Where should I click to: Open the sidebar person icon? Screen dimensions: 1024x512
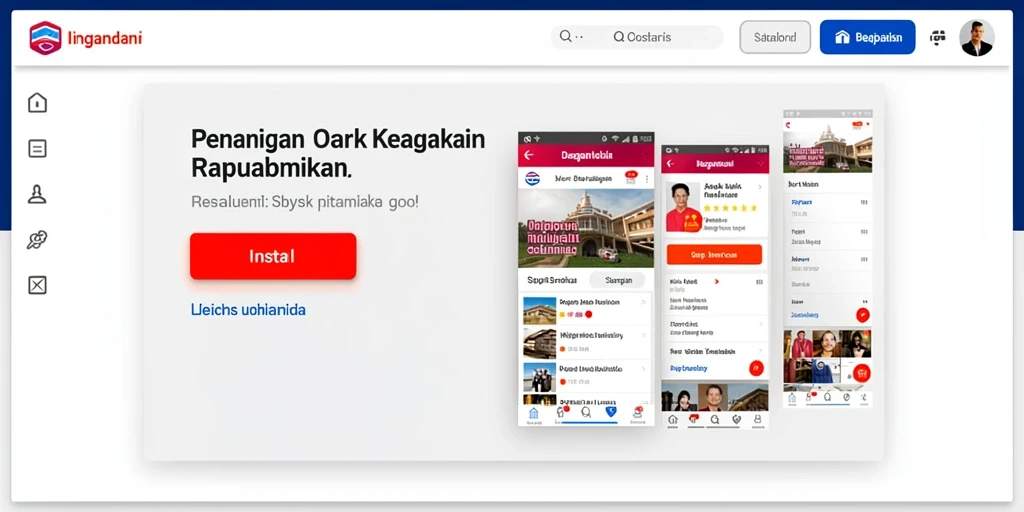(37, 195)
